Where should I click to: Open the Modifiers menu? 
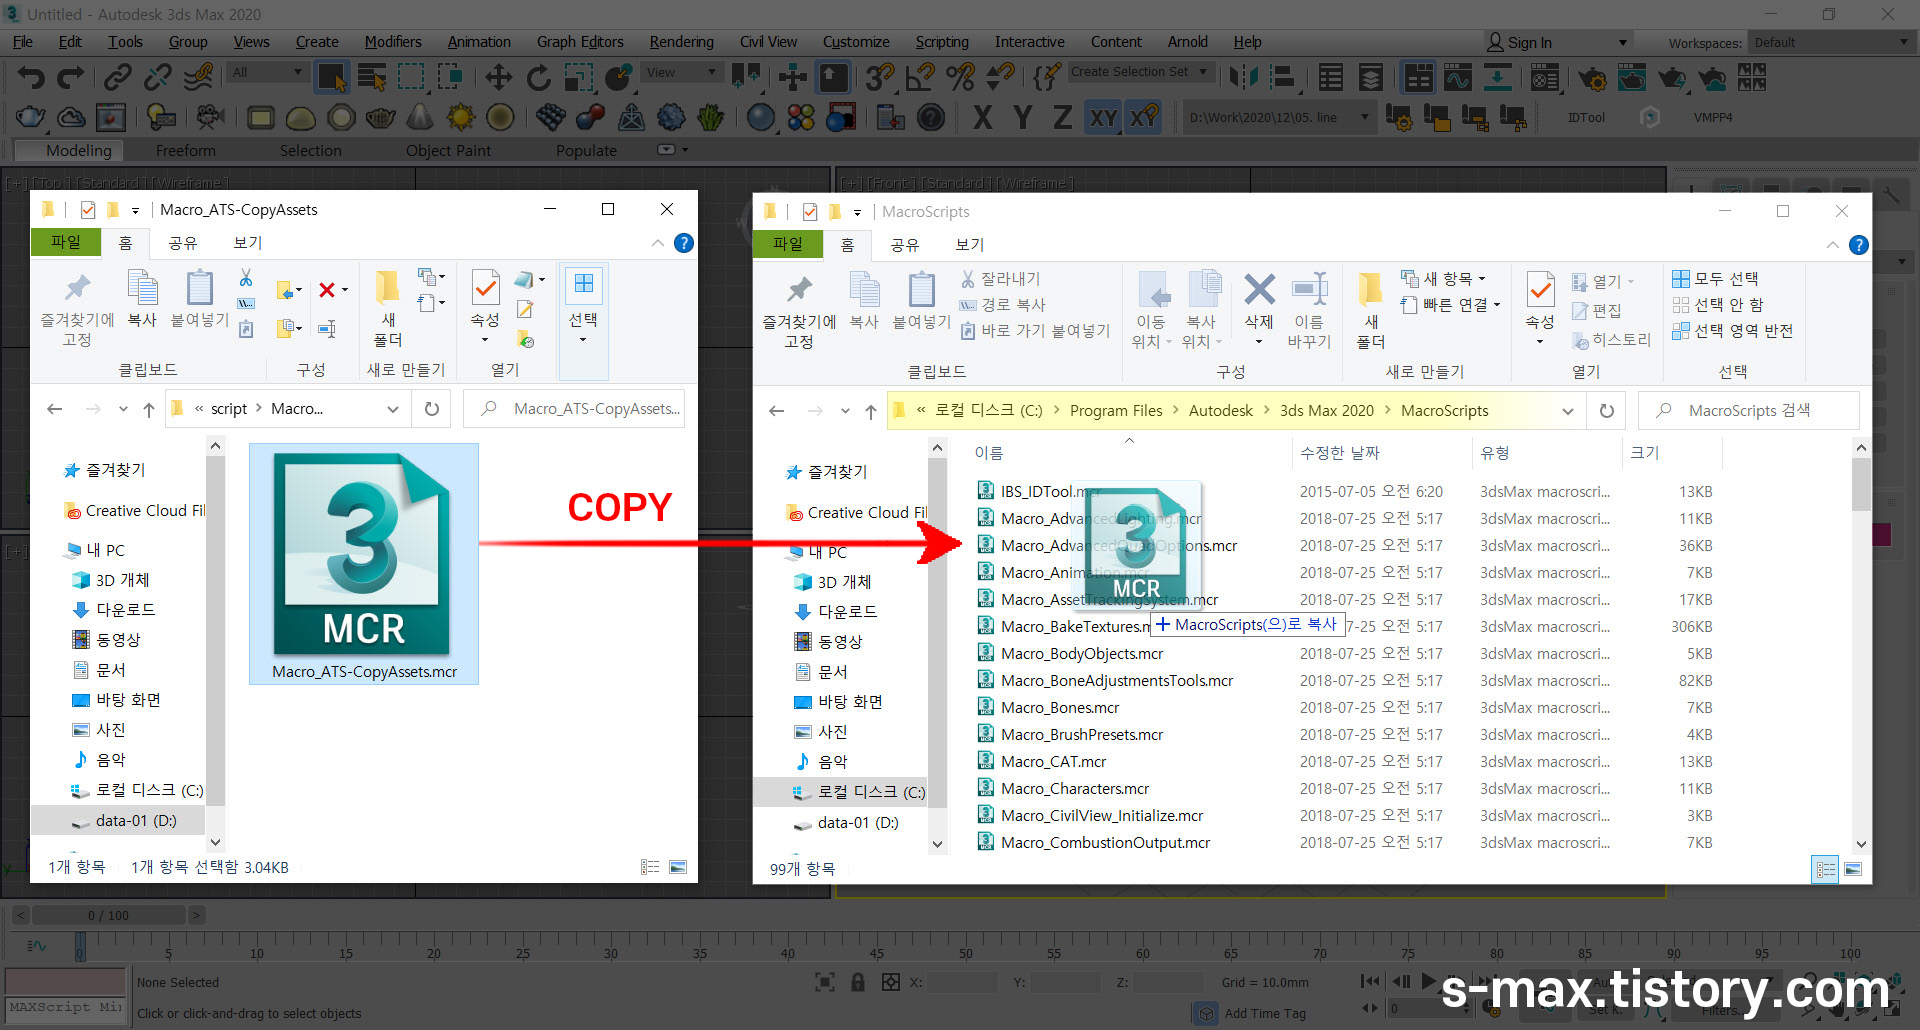click(393, 42)
